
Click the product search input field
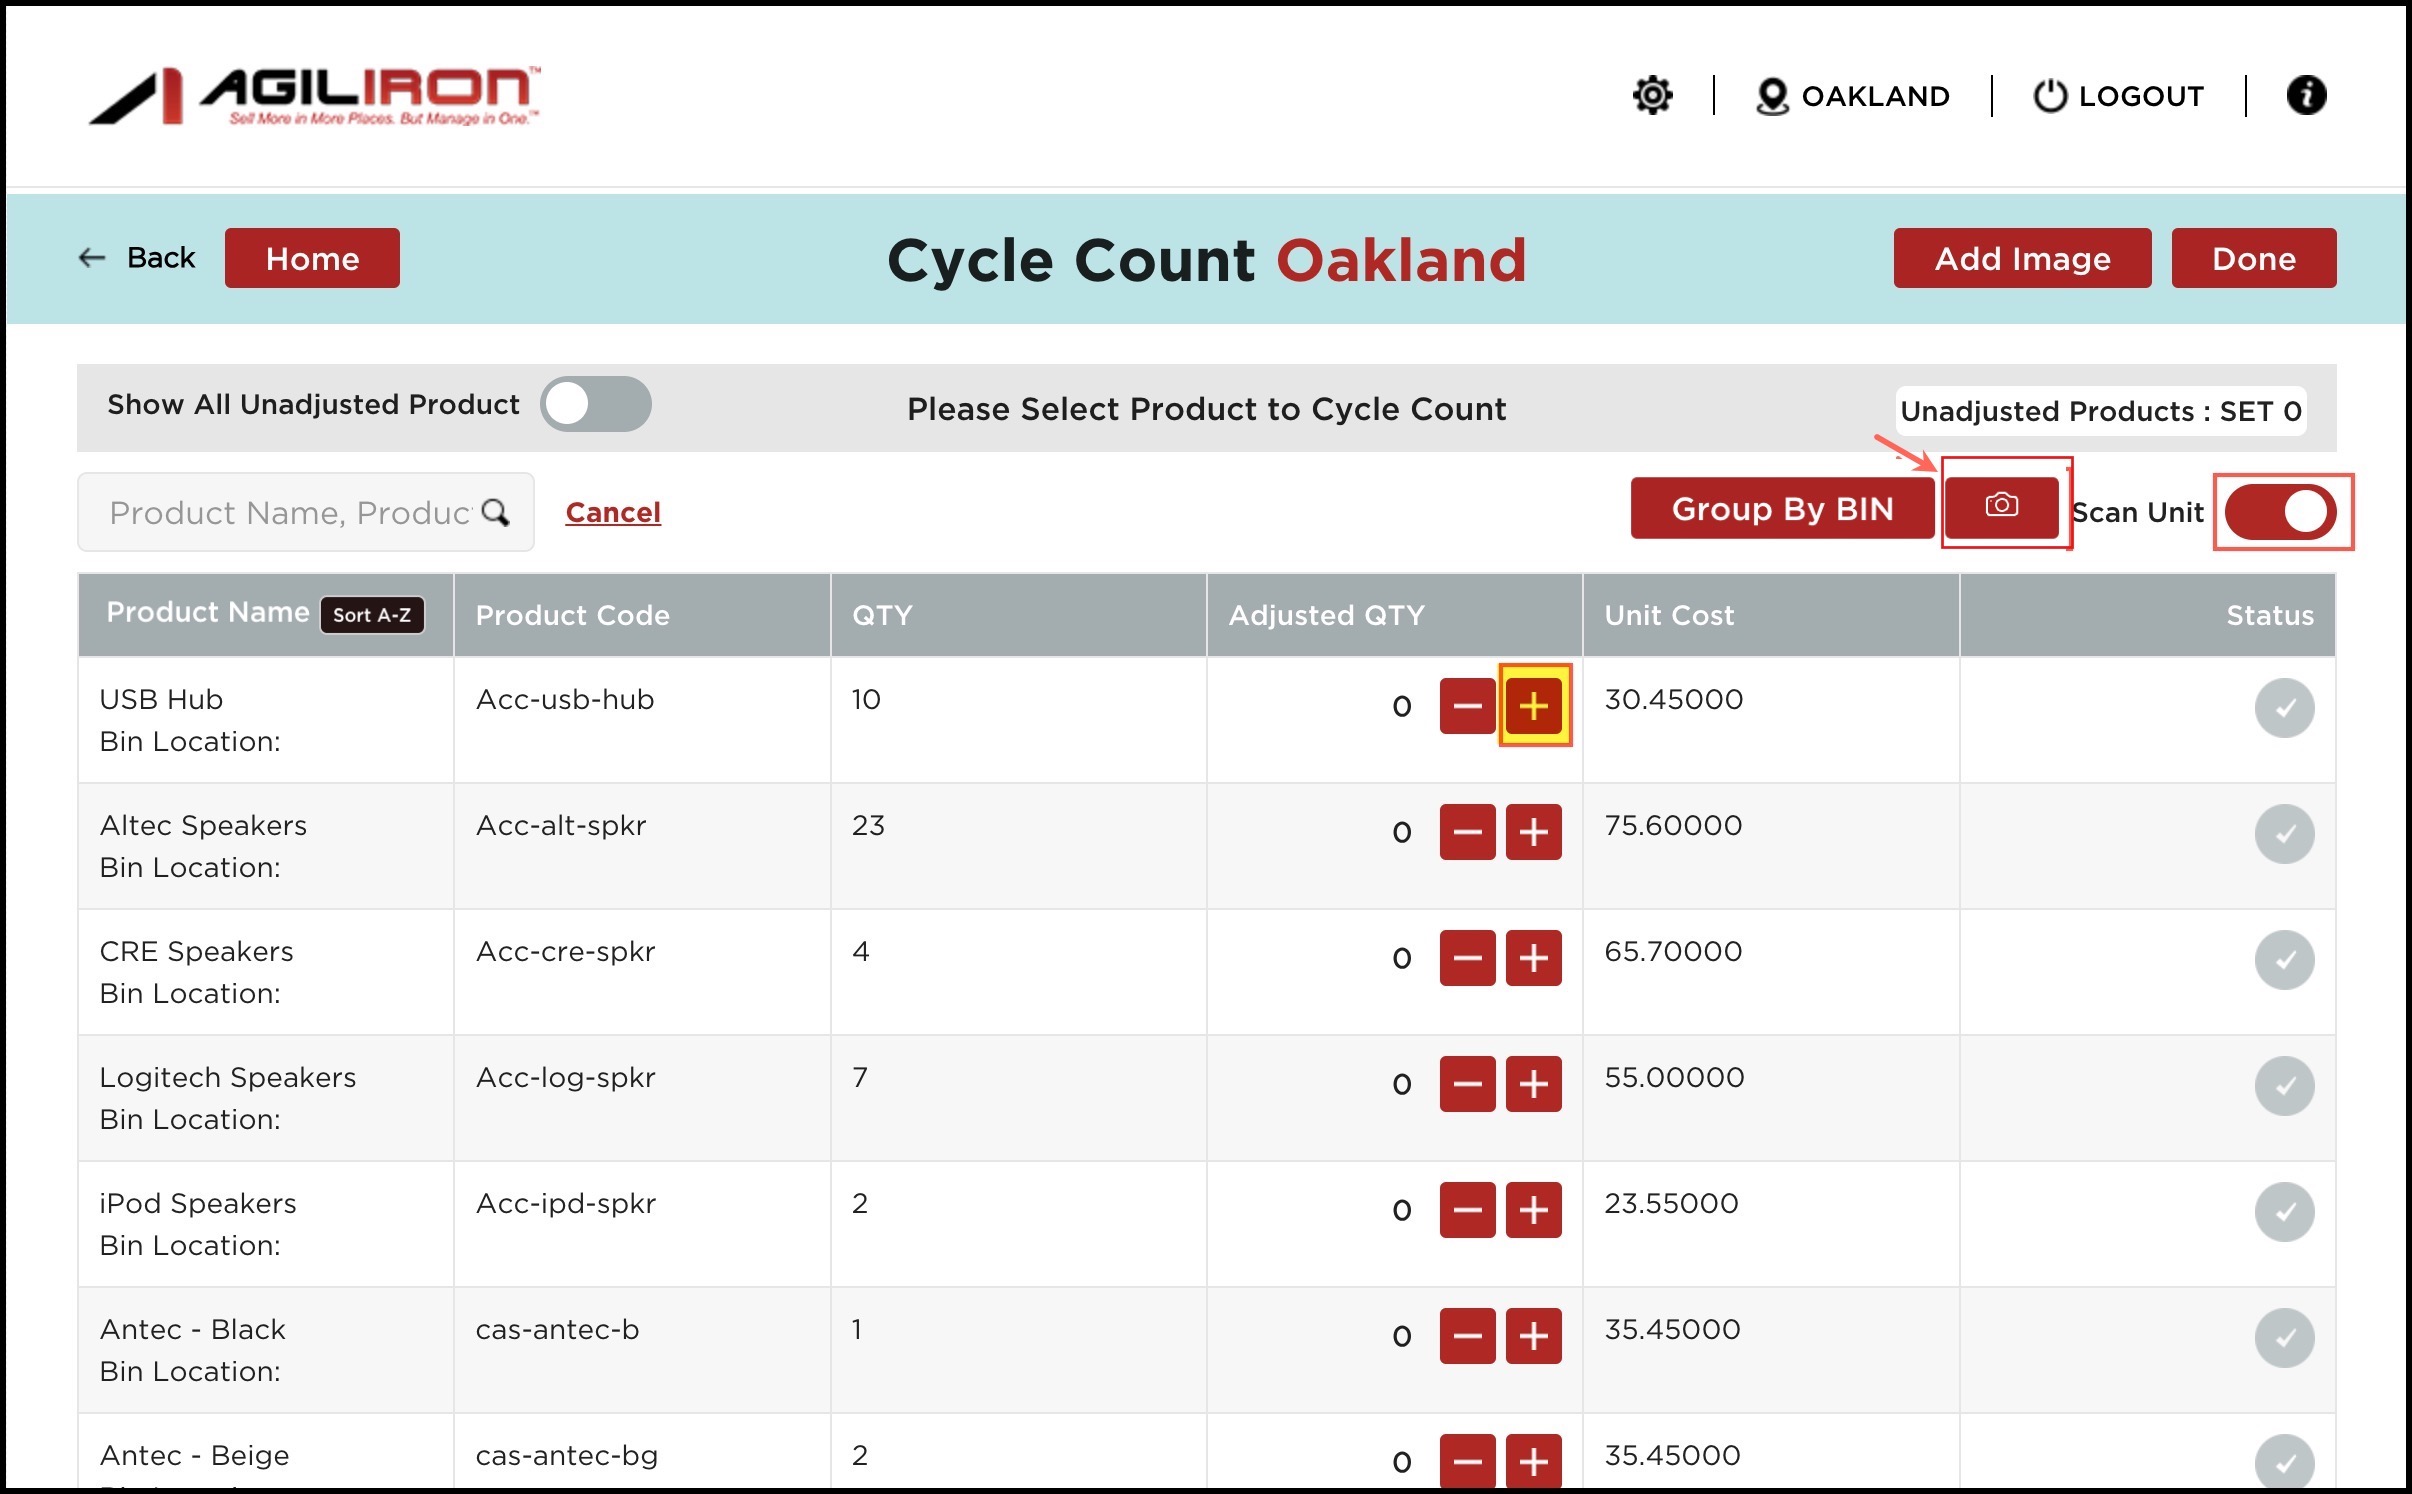click(288, 512)
